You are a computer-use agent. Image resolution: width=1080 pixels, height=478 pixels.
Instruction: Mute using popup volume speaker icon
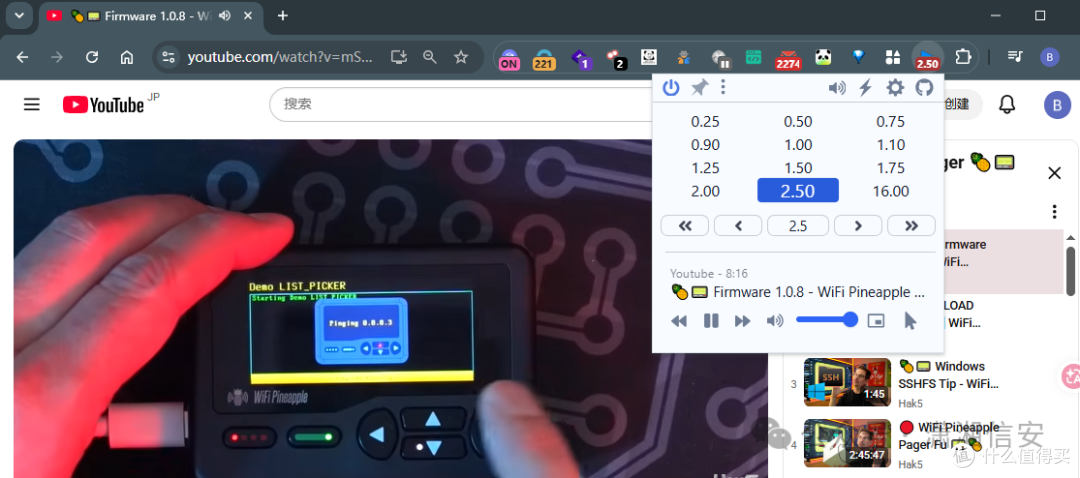[775, 321]
